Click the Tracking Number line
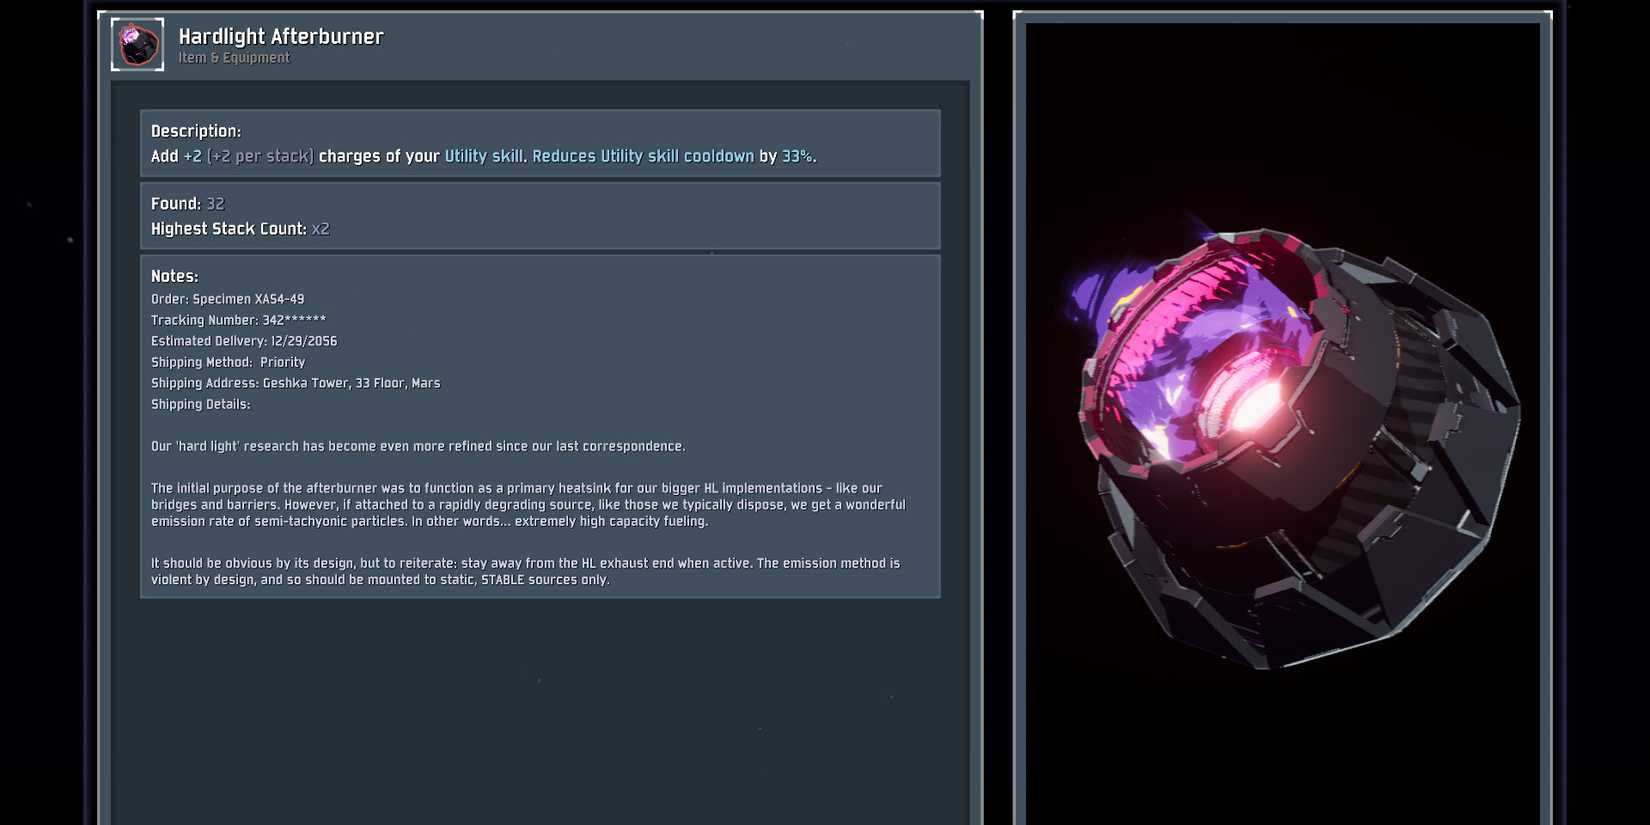1650x825 pixels. 238,320
